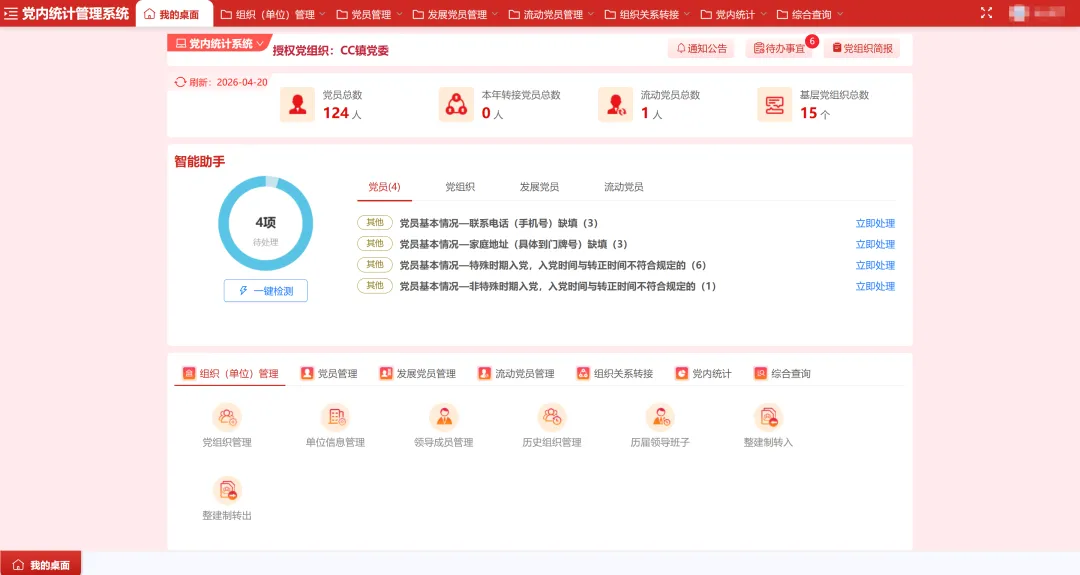Select the 发展党员管理 shortcut tab

coord(417,373)
